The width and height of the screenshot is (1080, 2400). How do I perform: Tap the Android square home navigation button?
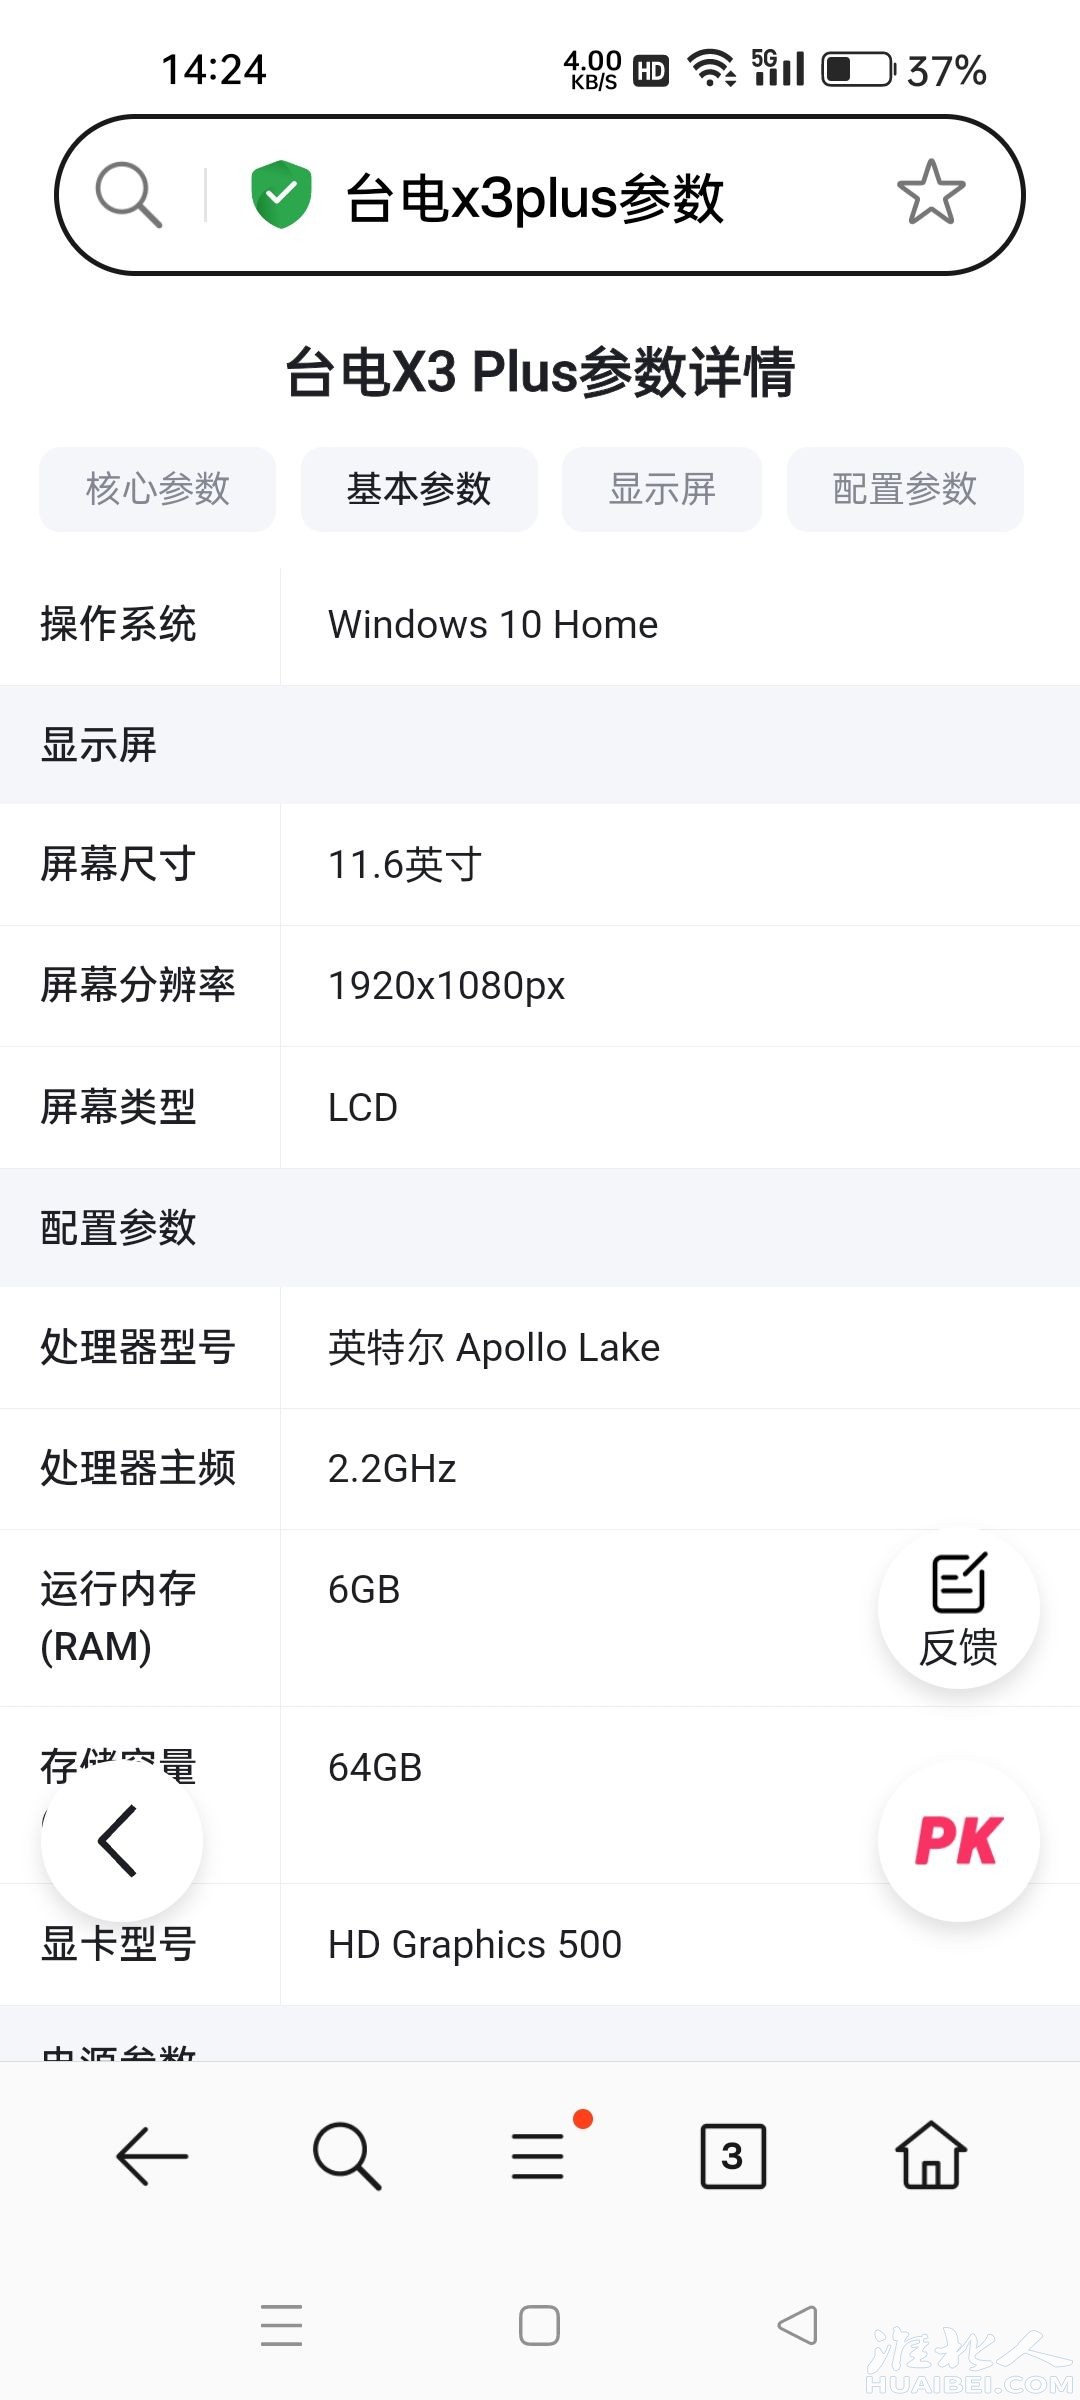pos(539,2325)
